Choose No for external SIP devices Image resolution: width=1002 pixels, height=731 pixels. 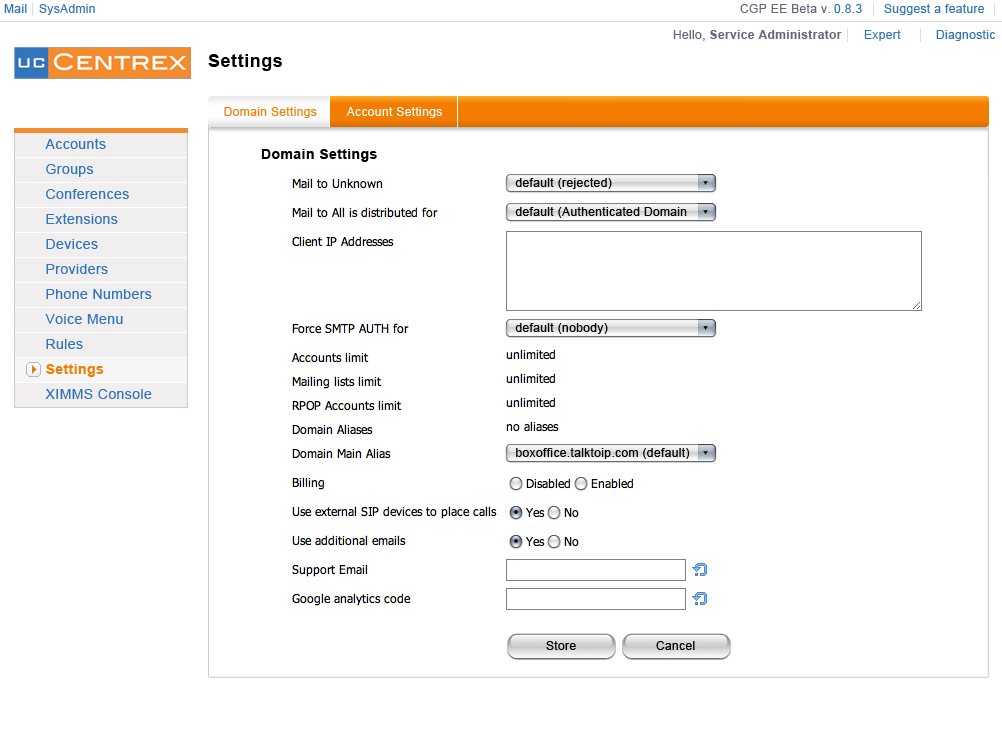coord(554,513)
